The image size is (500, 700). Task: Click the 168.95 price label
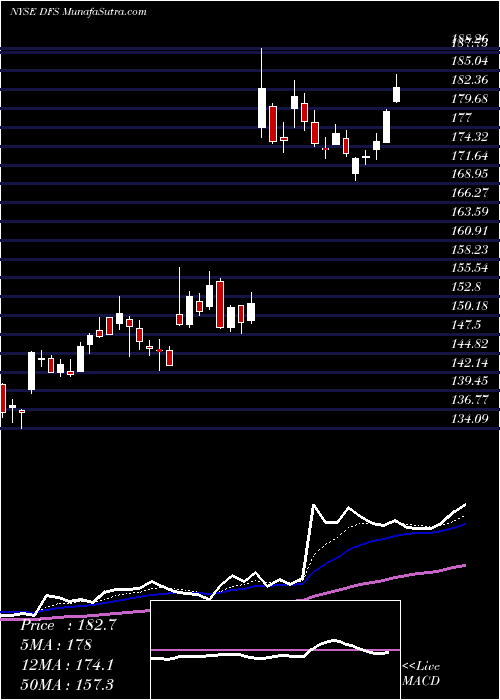click(x=470, y=174)
